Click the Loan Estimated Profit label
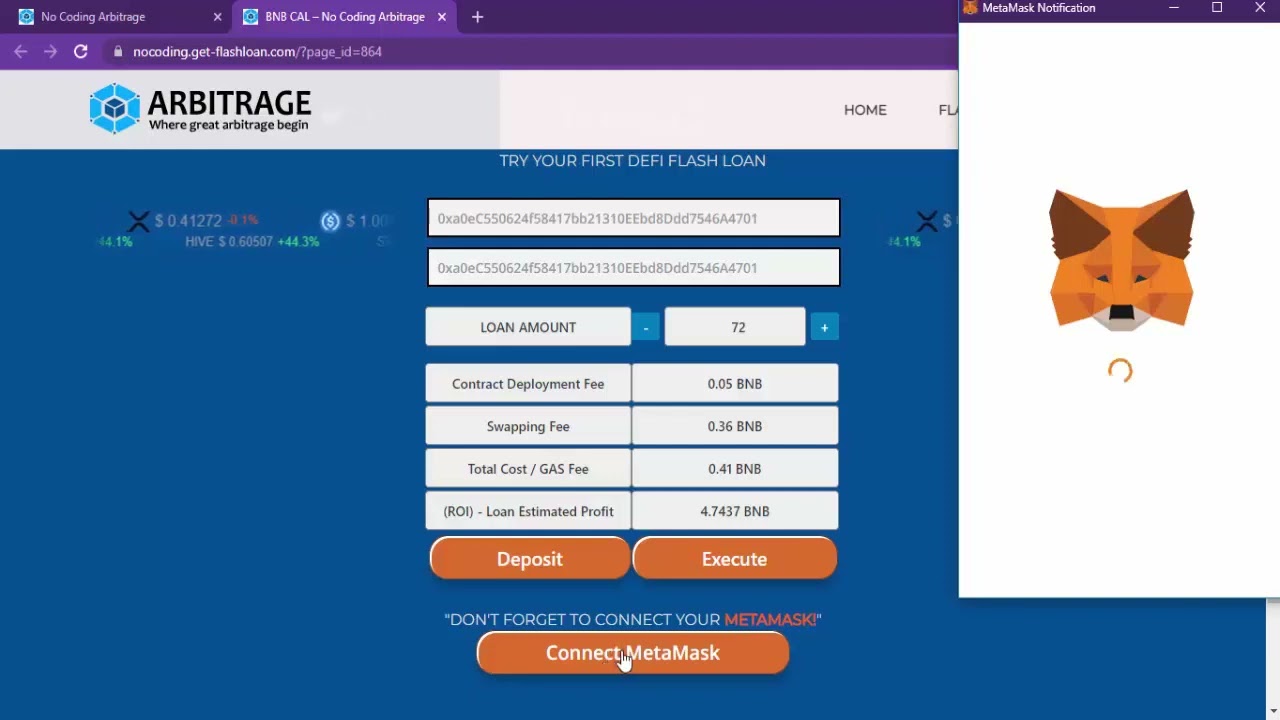 pyautogui.click(x=528, y=511)
